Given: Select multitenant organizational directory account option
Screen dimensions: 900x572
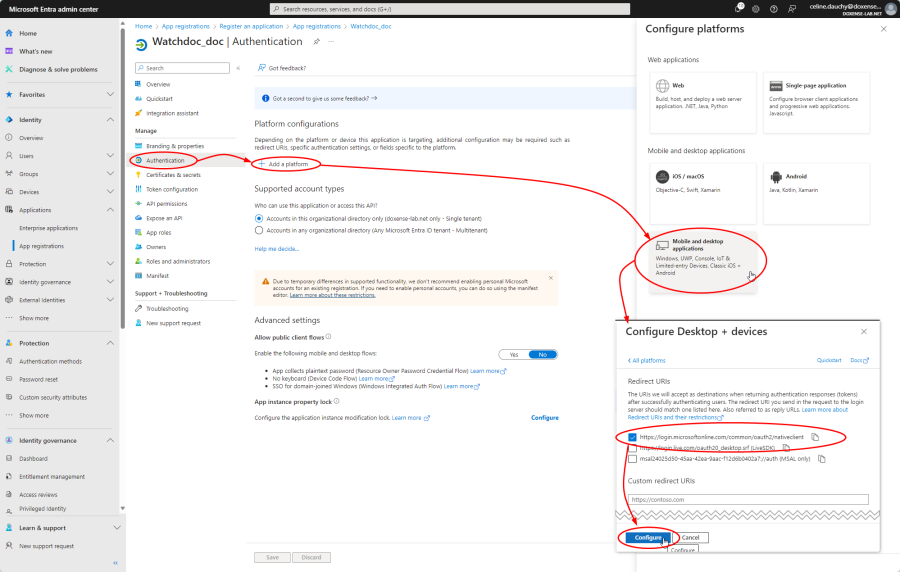Looking at the screenshot, I should click(260, 229).
